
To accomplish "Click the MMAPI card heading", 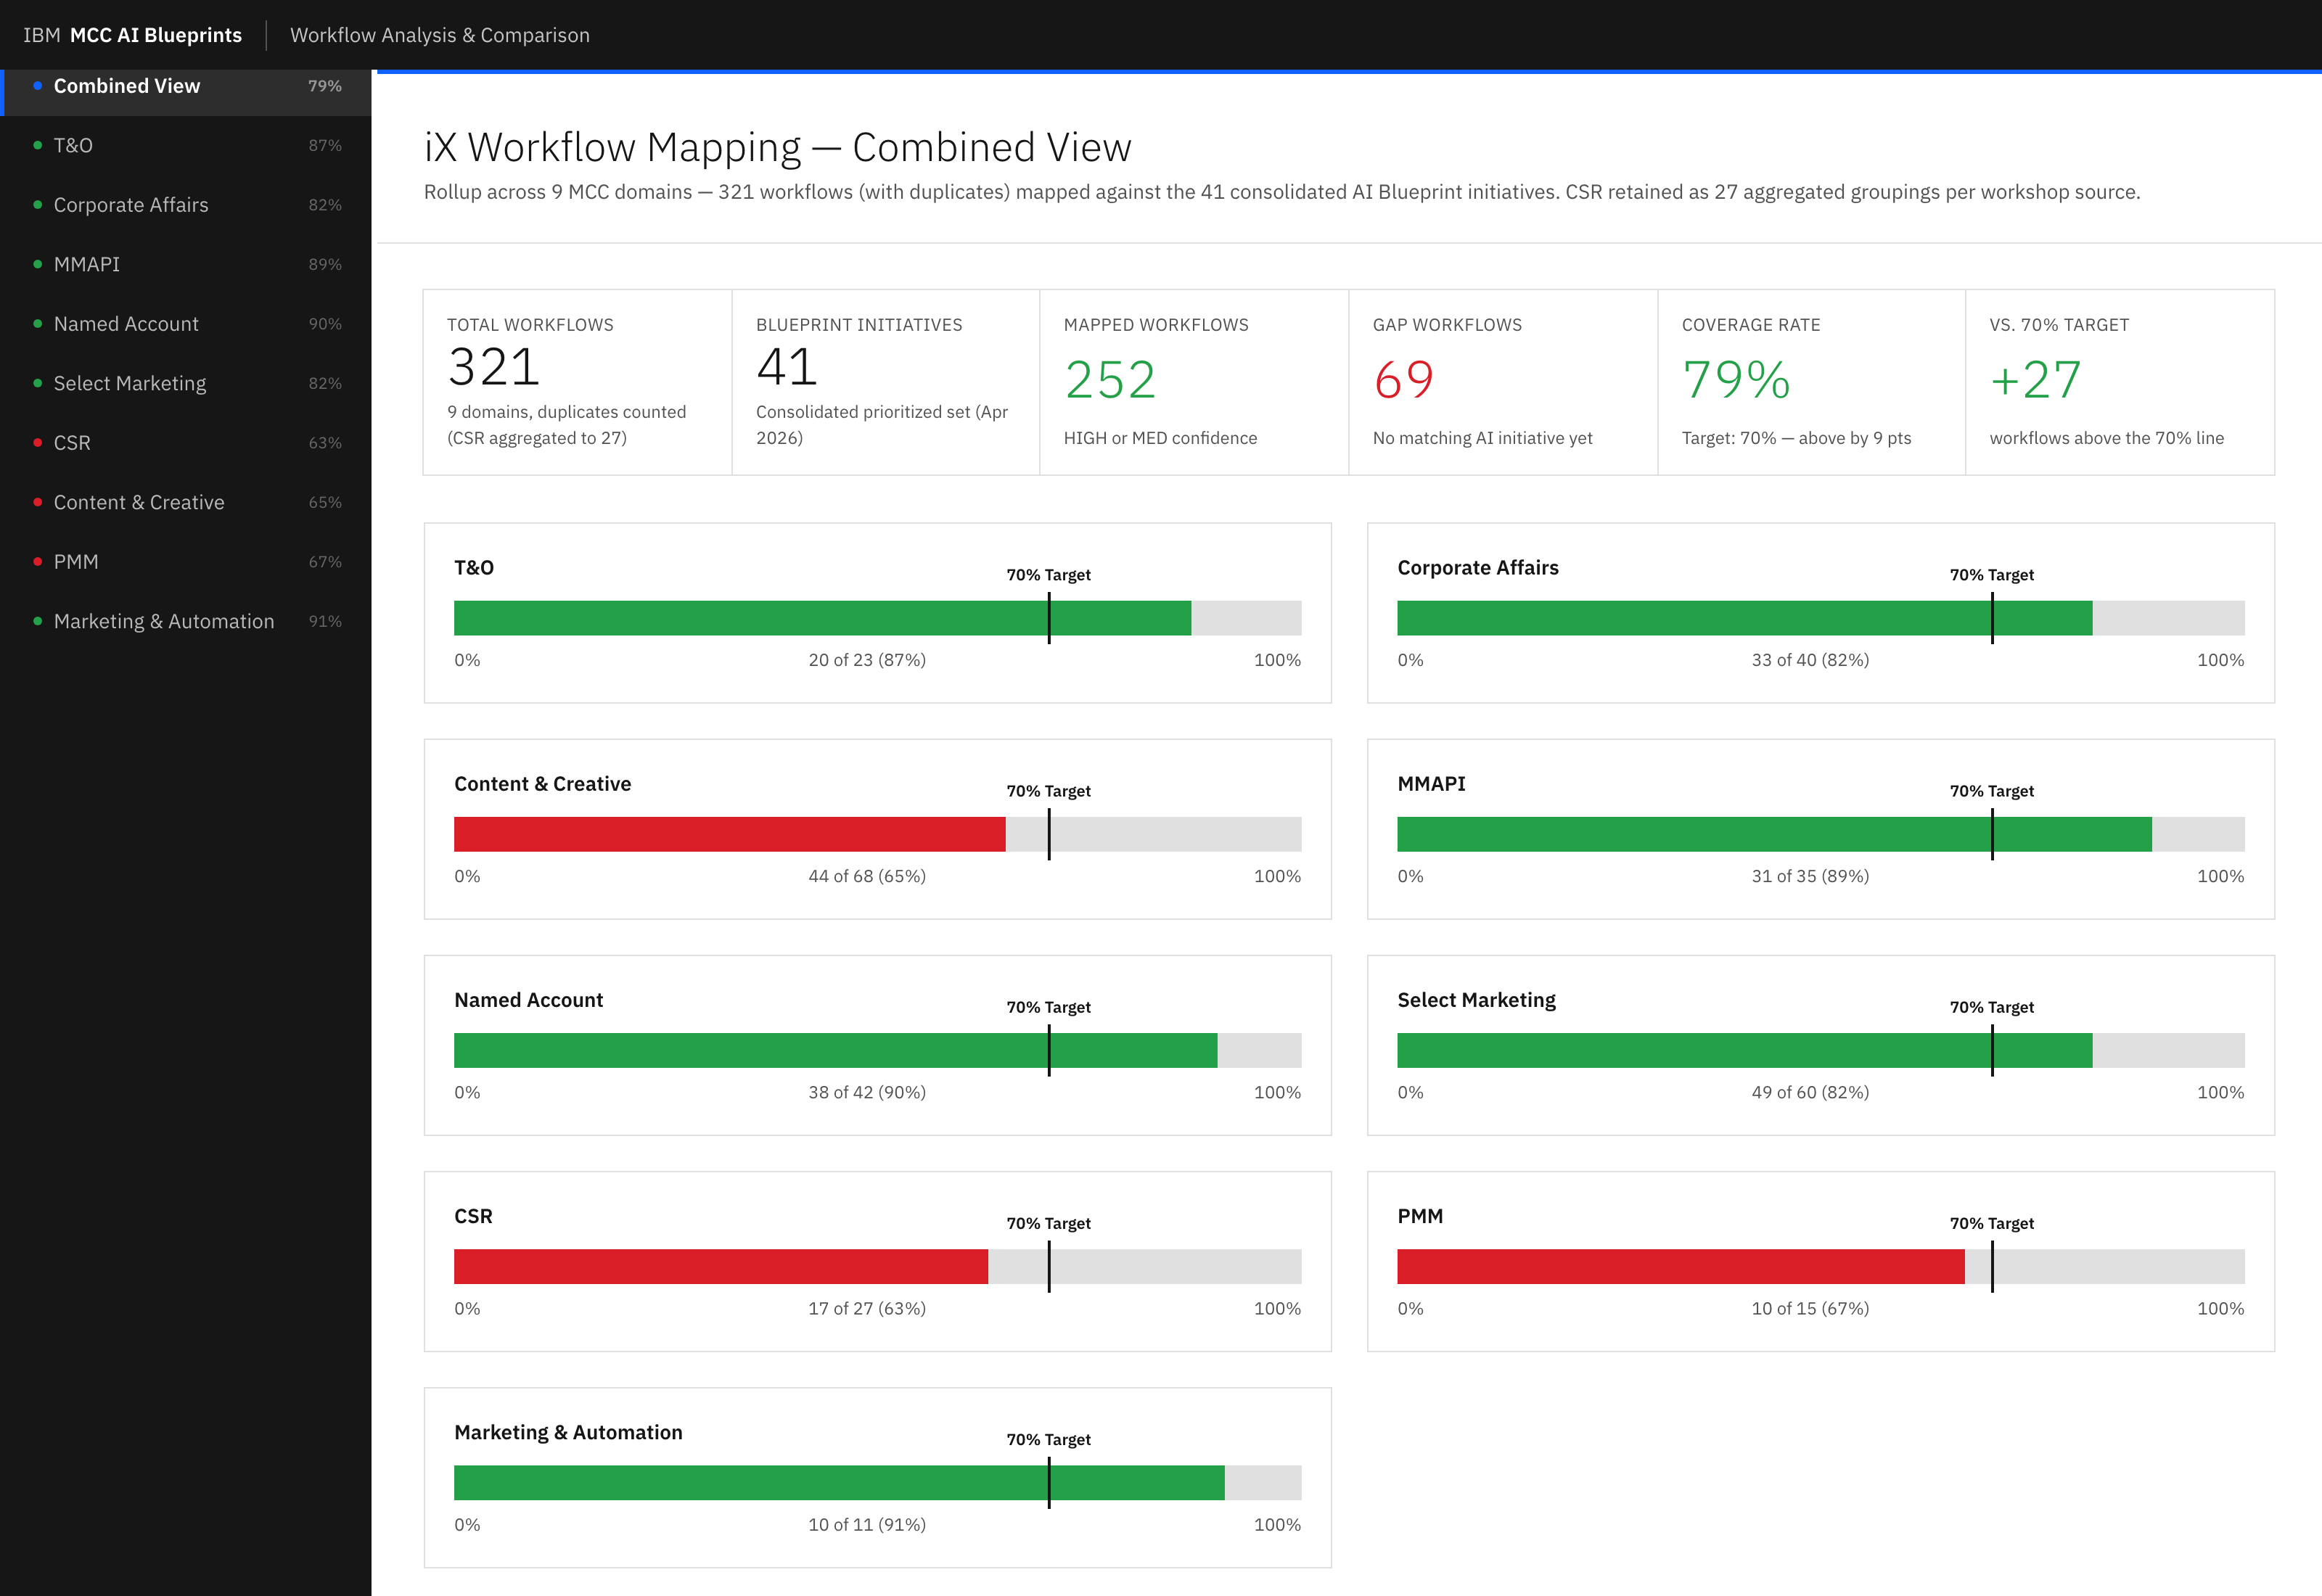I will (1431, 784).
